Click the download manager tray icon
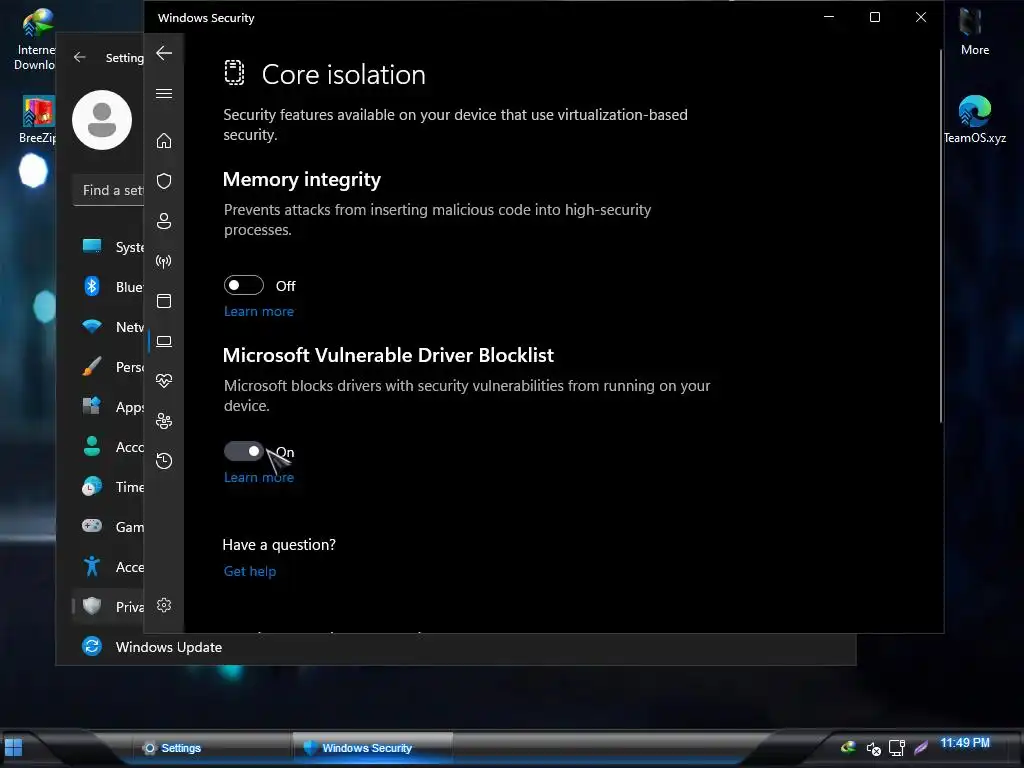The height and width of the screenshot is (768, 1024). (848, 746)
